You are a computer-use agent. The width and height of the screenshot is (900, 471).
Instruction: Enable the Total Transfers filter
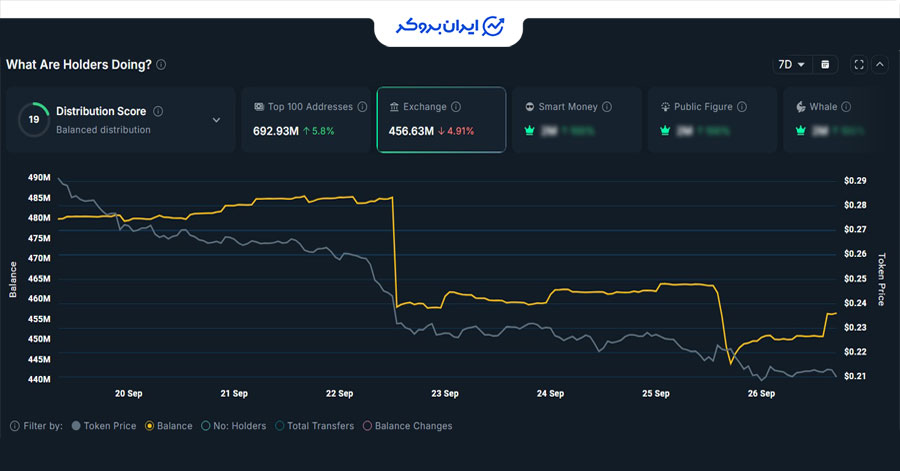tap(314, 426)
